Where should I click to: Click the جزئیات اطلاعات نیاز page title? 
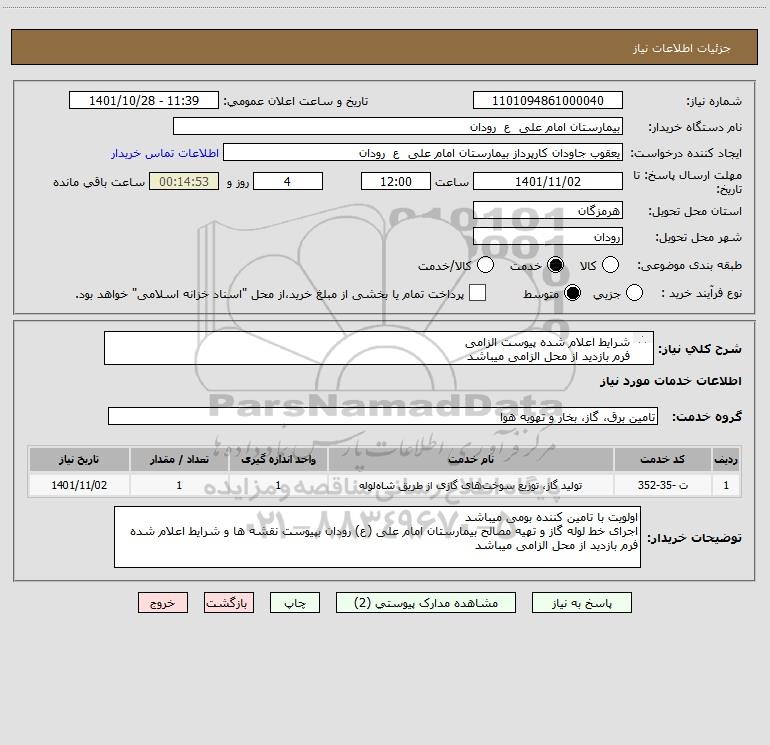coord(681,48)
